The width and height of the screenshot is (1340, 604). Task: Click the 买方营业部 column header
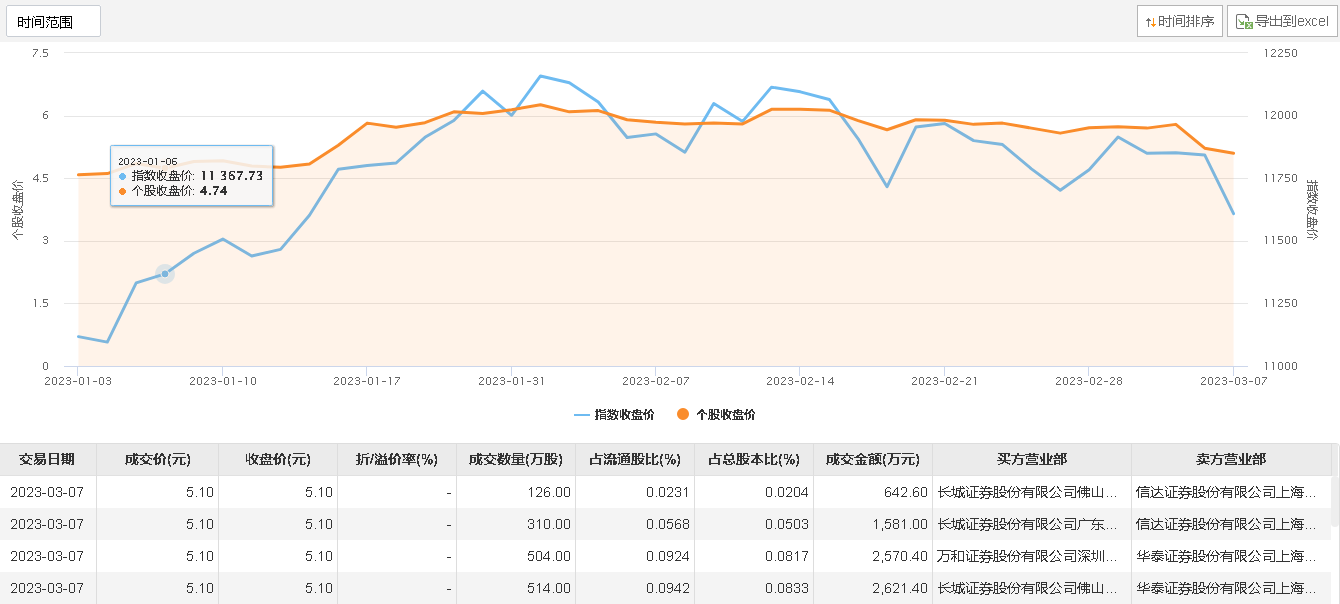(x=1031, y=459)
